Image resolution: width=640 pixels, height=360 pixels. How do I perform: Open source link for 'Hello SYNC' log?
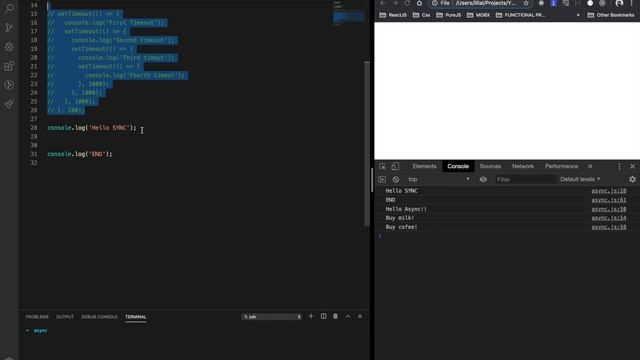(x=609, y=191)
